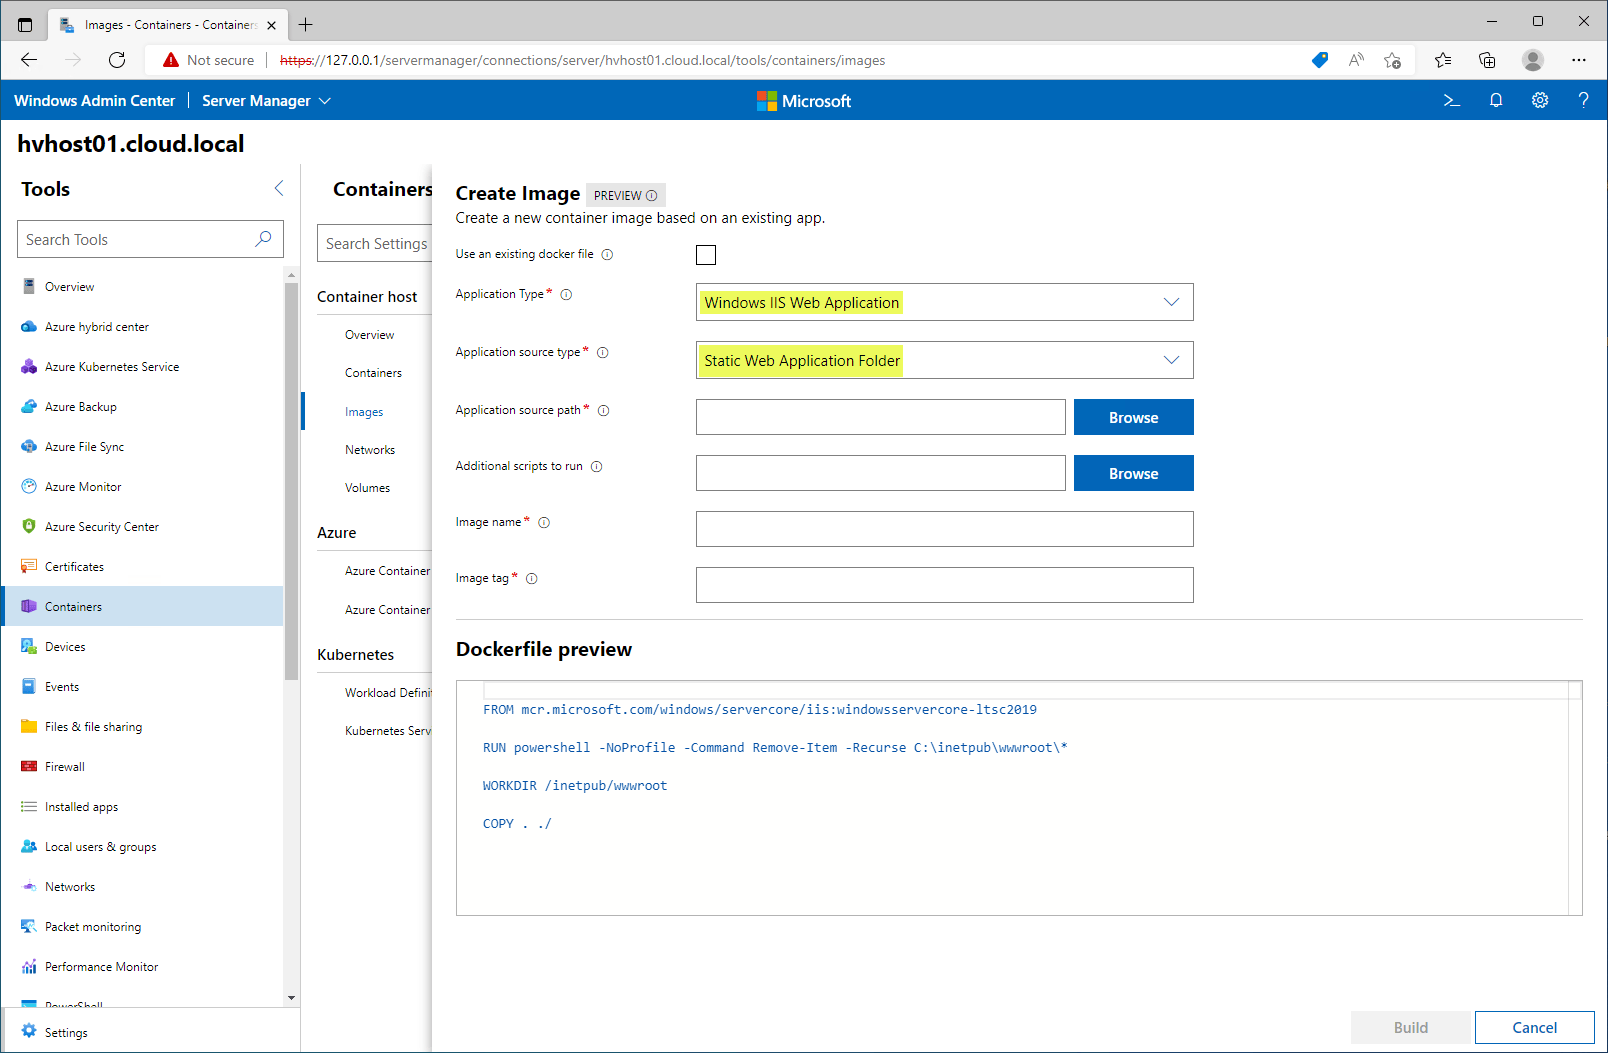Show info for Application Type
This screenshot has width=1608, height=1053.
point(566,294)
